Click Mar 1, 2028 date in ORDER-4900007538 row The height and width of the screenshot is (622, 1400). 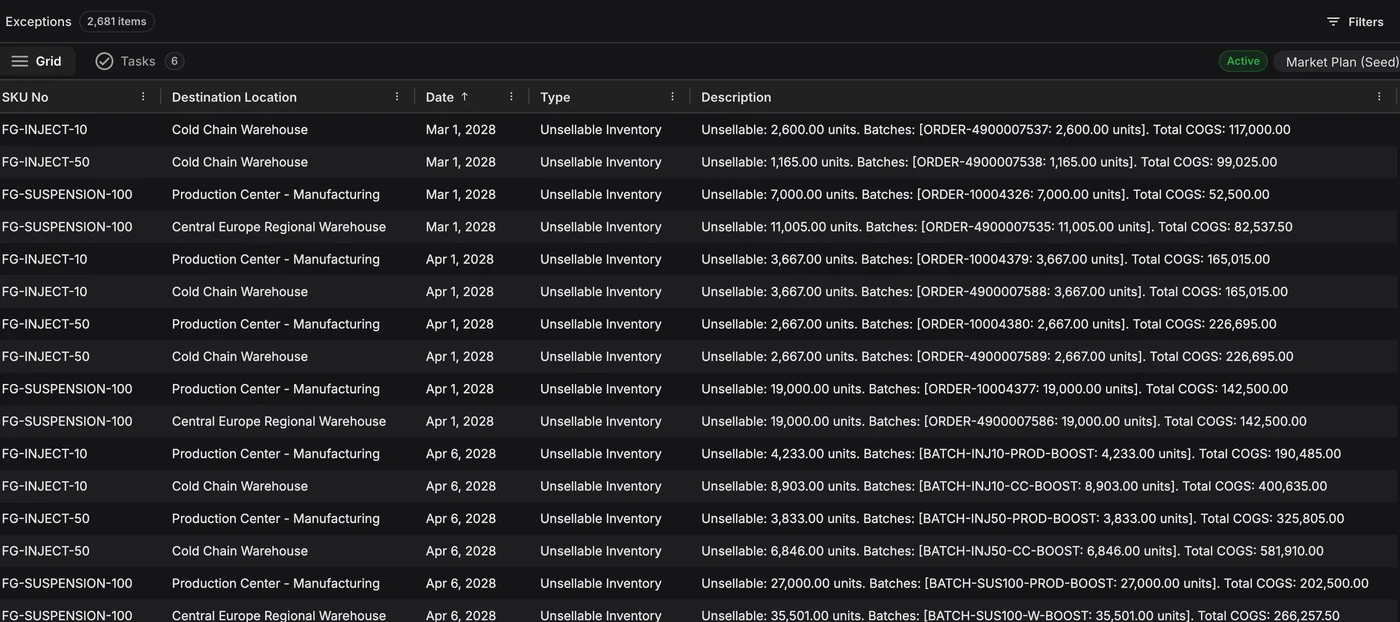point(461,162)
